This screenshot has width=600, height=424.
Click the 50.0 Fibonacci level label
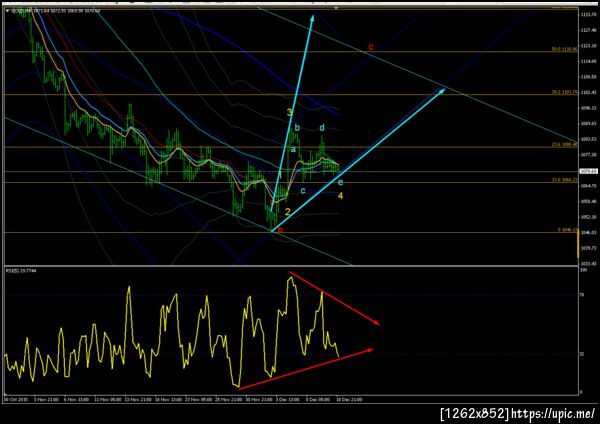click(564, 49)
